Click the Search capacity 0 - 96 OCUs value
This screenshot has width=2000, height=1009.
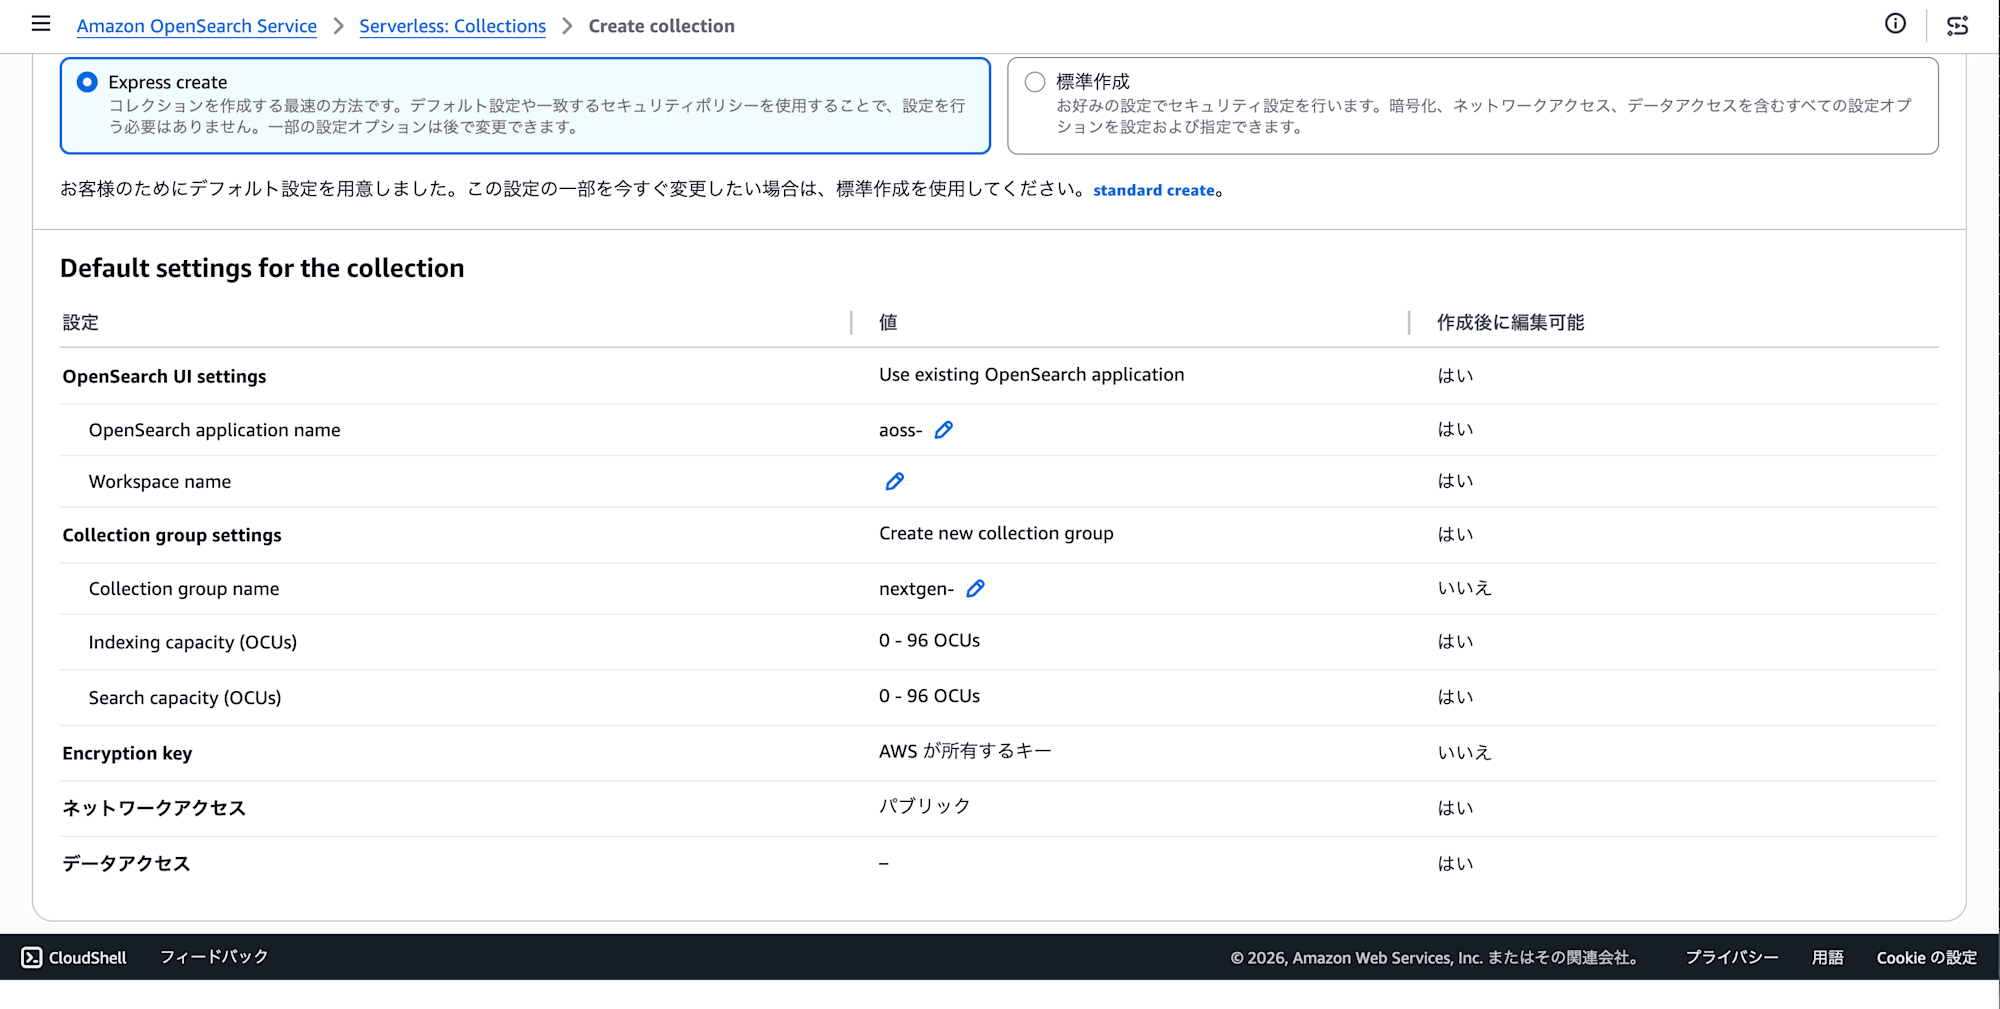tap(929, 696)
